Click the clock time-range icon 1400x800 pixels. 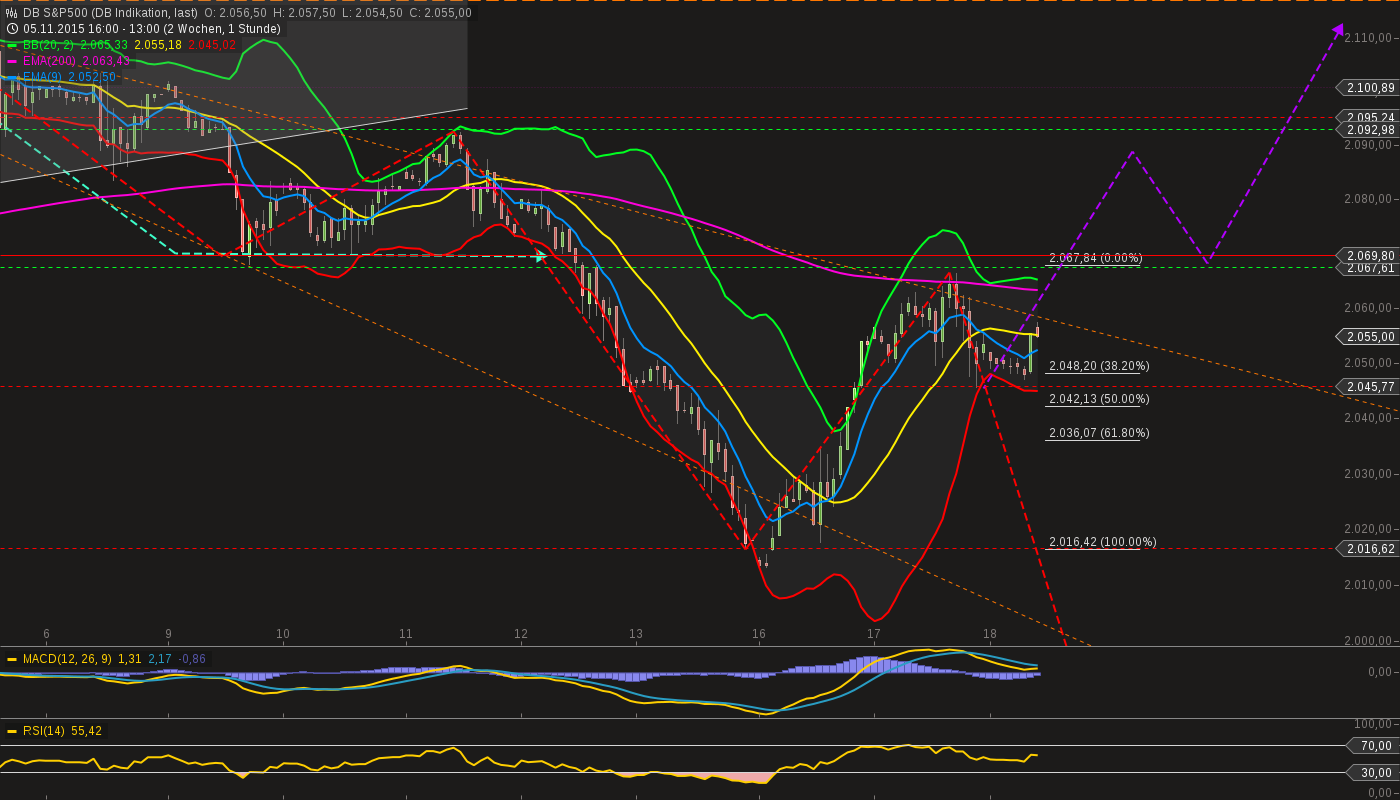coord(12,29)
